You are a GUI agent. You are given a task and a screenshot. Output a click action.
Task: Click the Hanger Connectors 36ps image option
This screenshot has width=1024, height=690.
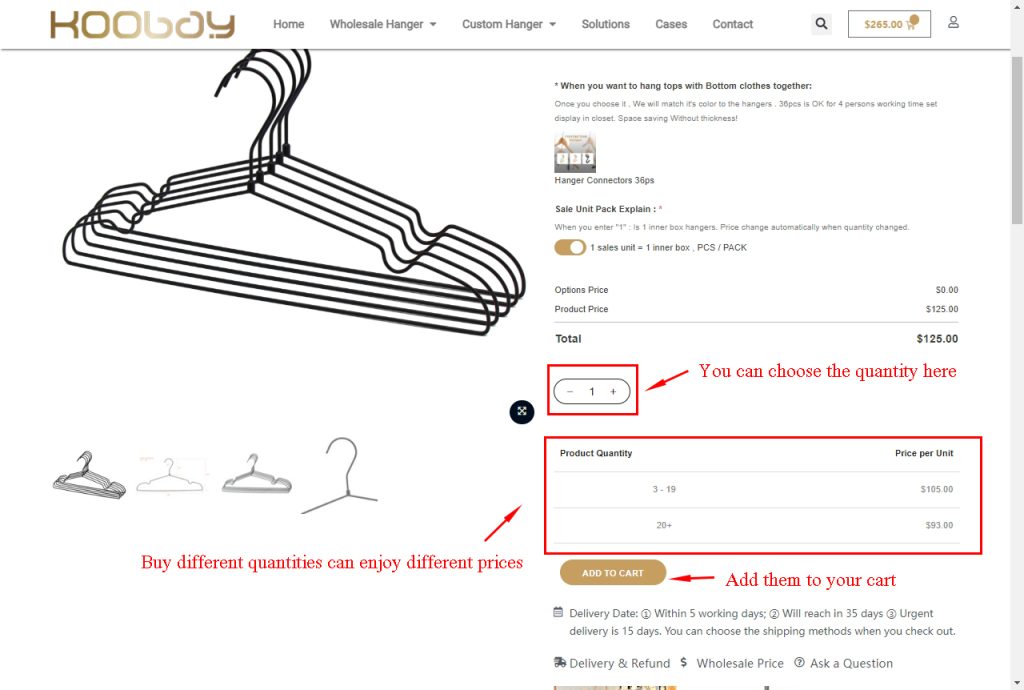tap(575, 153)
